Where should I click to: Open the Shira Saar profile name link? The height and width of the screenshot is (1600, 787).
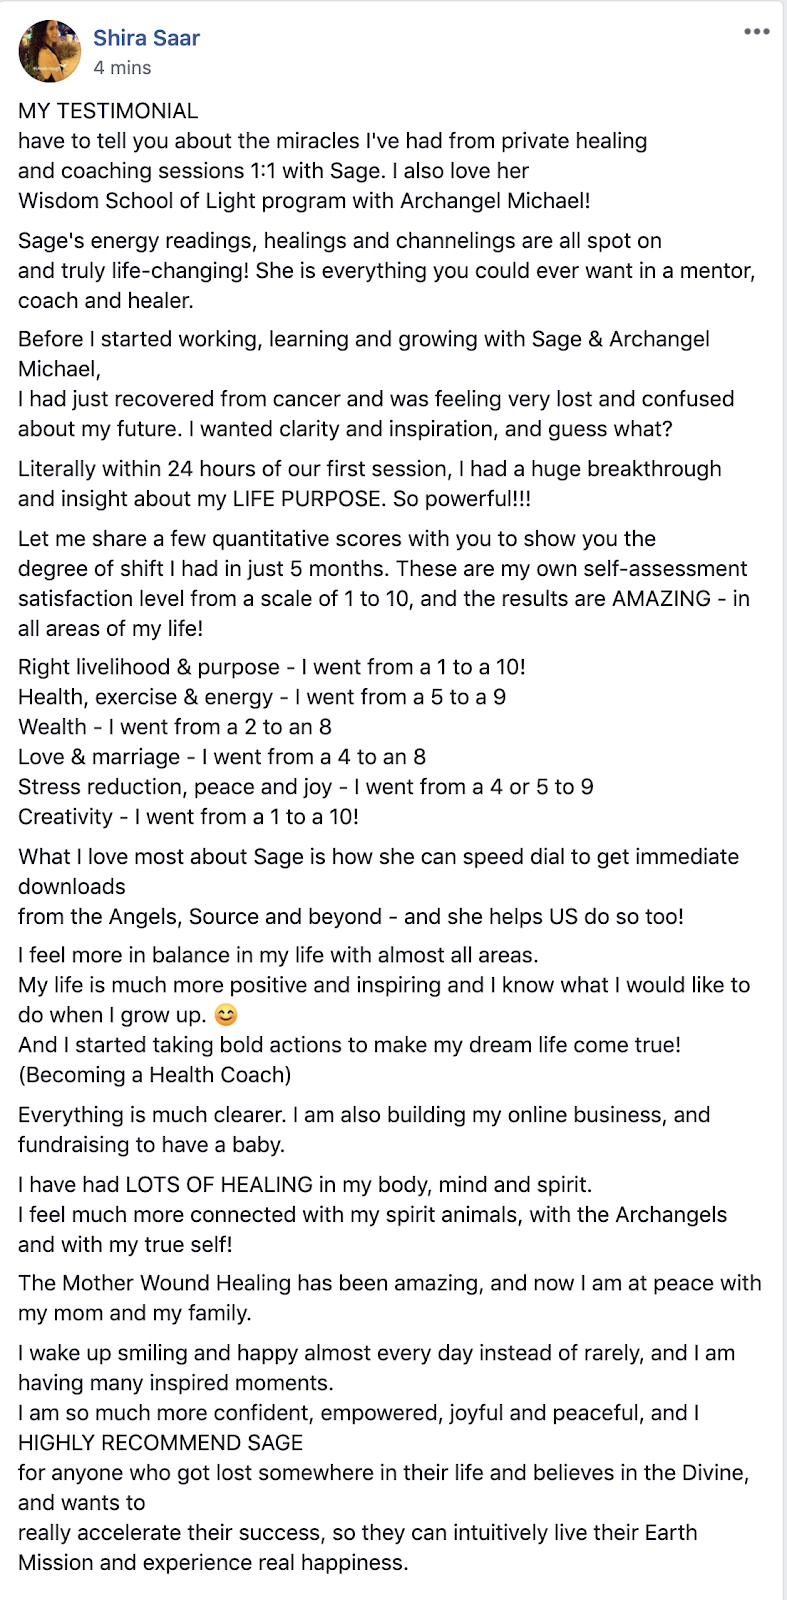146,38
